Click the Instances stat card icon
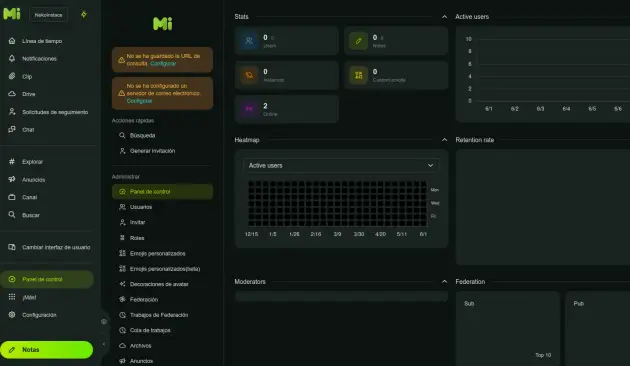Screen dimensions: 630x366 pyautogui.click(x=249, y=75)
